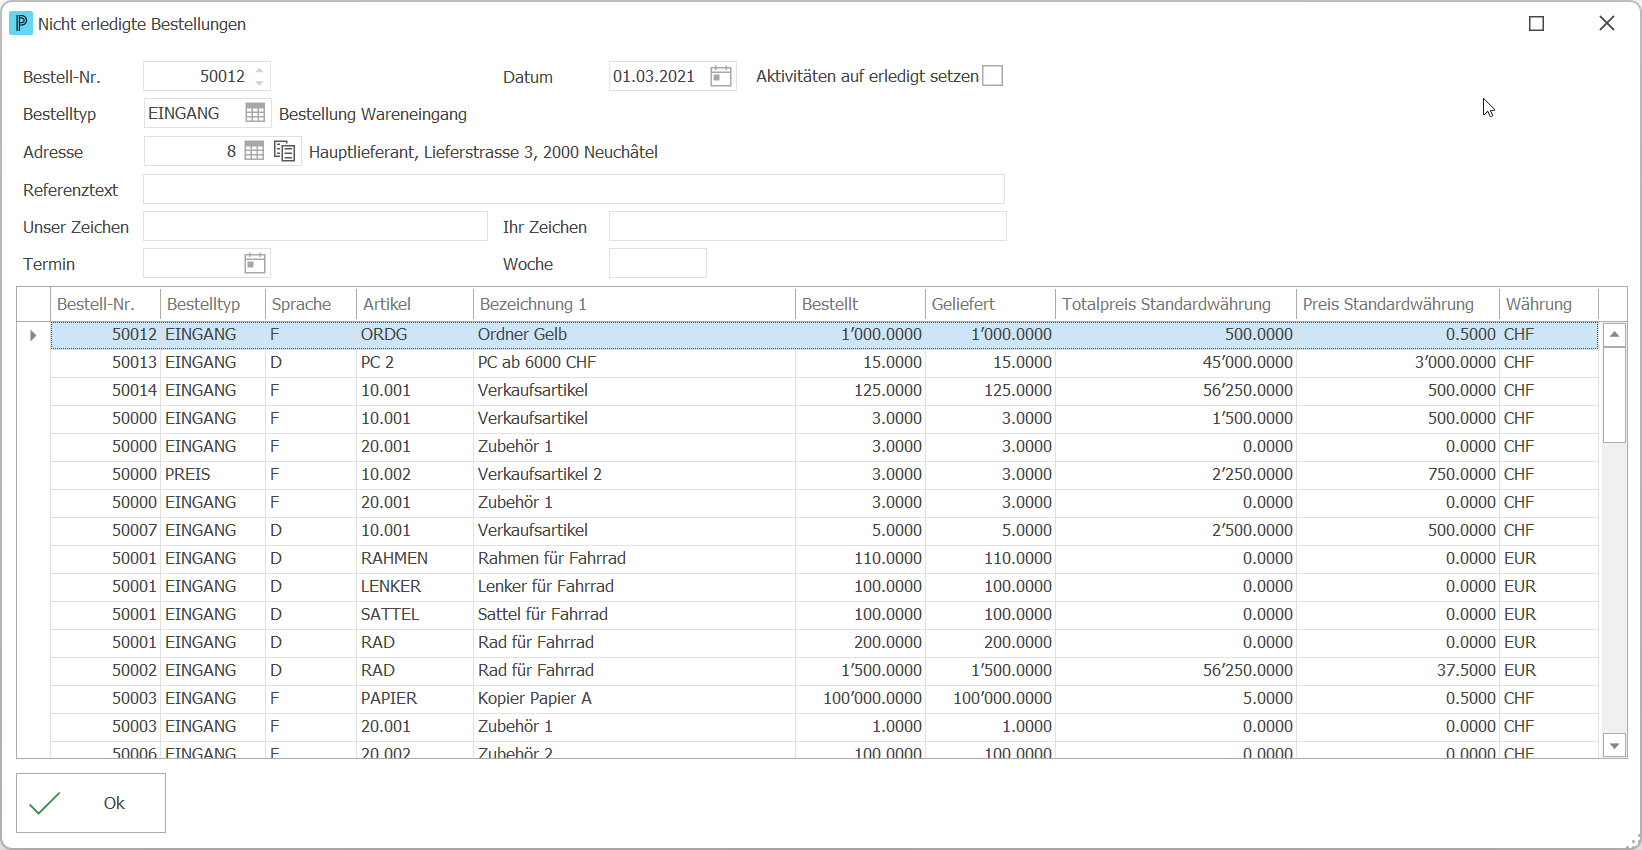Open the Bestelltyp lookup table icon
1642x850 pixels.
pos(255,113)
